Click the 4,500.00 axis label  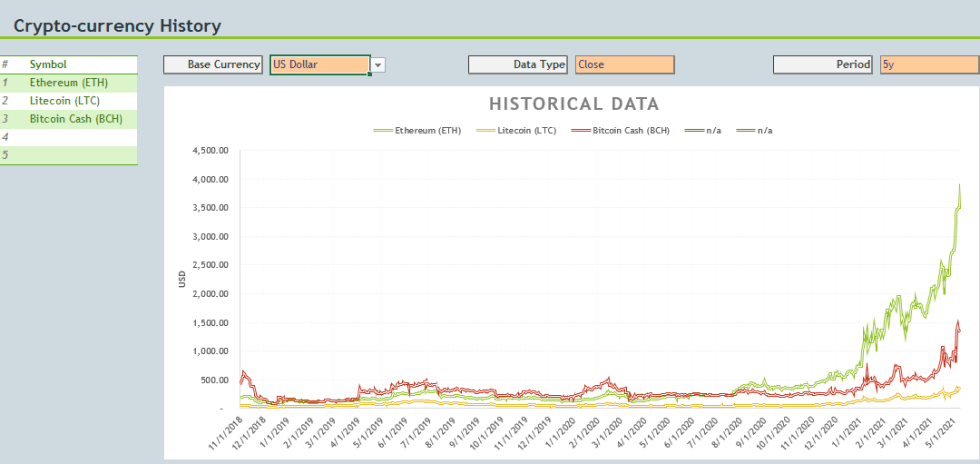coord(211,151)
